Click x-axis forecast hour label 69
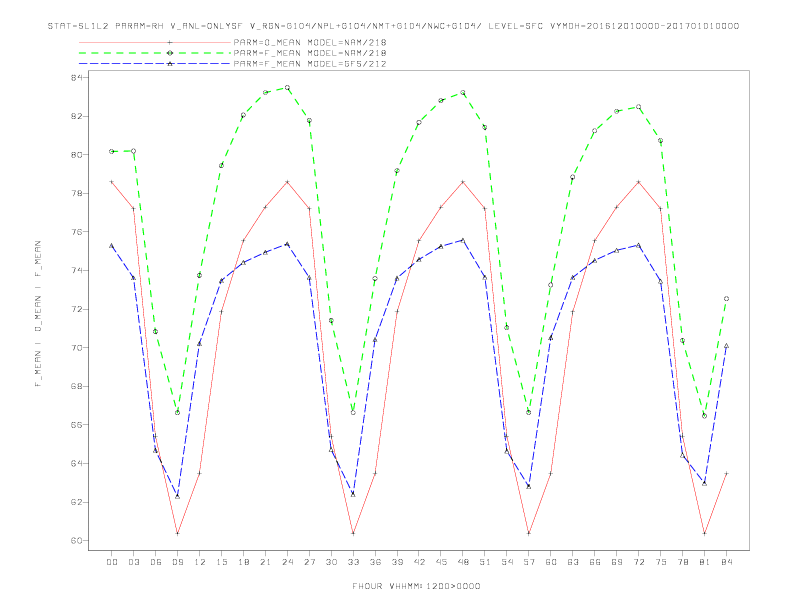Image resolution: width=792 pixels, height=612 pixels. tap(617, 562)
